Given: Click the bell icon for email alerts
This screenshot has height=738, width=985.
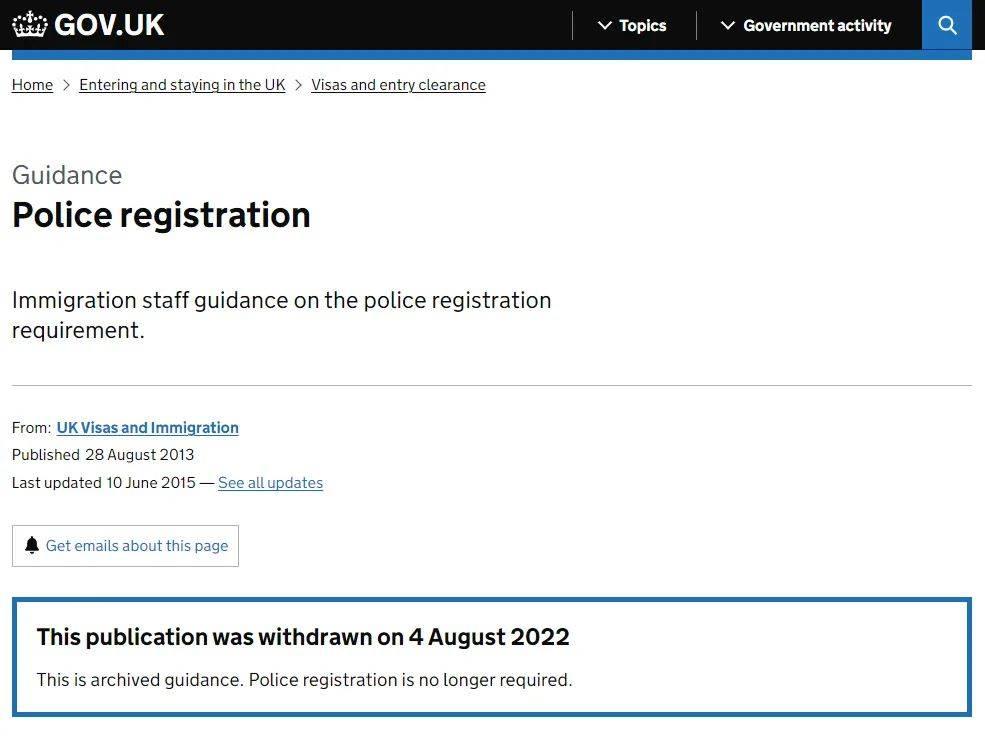Looking at the screenshot, I should 32,545.
